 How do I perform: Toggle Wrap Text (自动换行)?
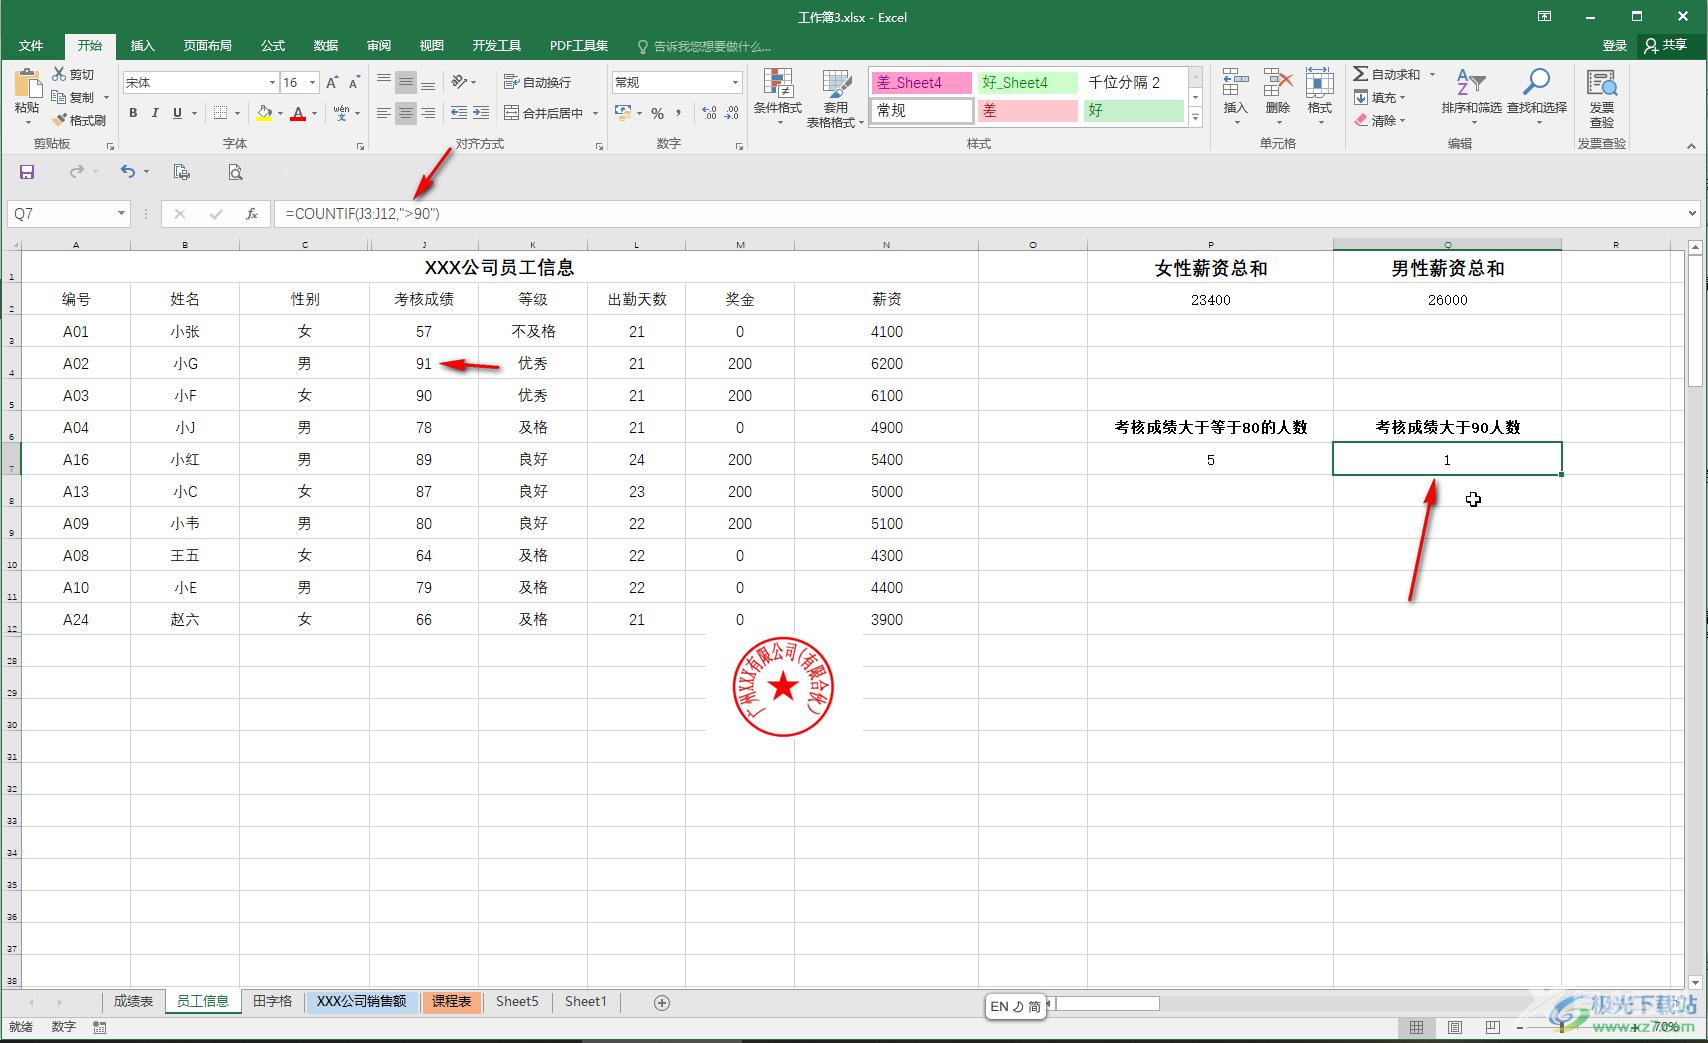tap(537, 82)
